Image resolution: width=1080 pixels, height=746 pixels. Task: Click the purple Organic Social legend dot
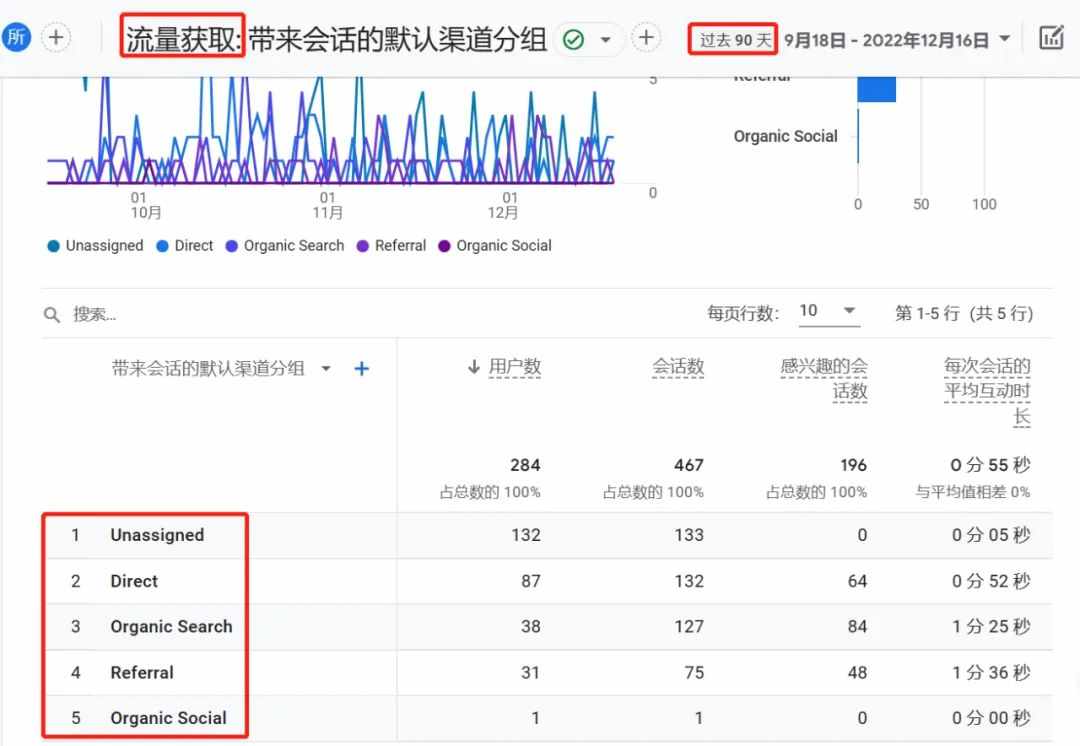pos(444,246)
